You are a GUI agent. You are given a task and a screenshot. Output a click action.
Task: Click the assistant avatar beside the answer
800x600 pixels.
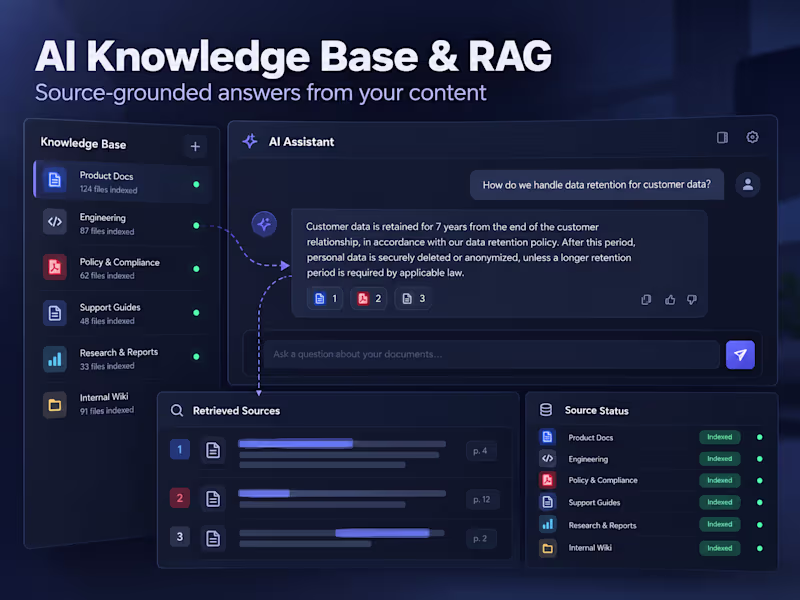[x=264, y=224]
